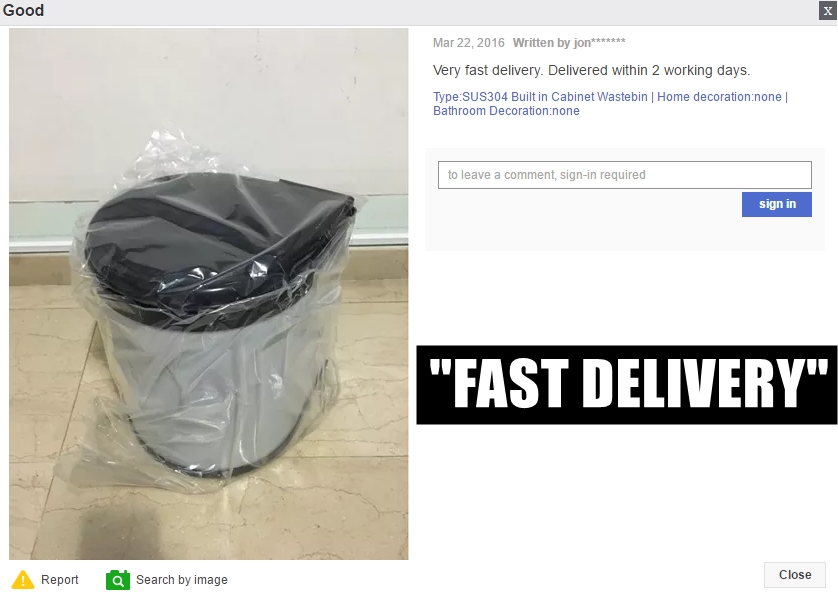Click the yellow warning Report icon
Image resolution: width=838 pixels, height=600 pixels.
pyautogui.click(x=23, y=580)
